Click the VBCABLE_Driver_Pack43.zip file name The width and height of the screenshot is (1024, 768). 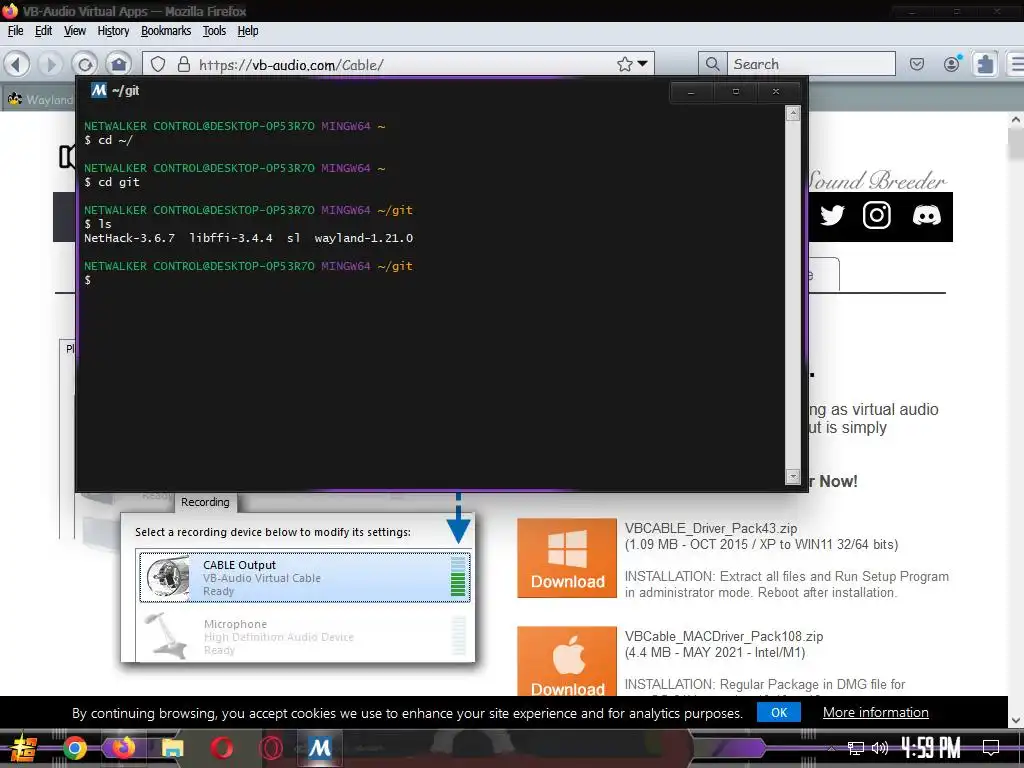click(x=711, y=528)
